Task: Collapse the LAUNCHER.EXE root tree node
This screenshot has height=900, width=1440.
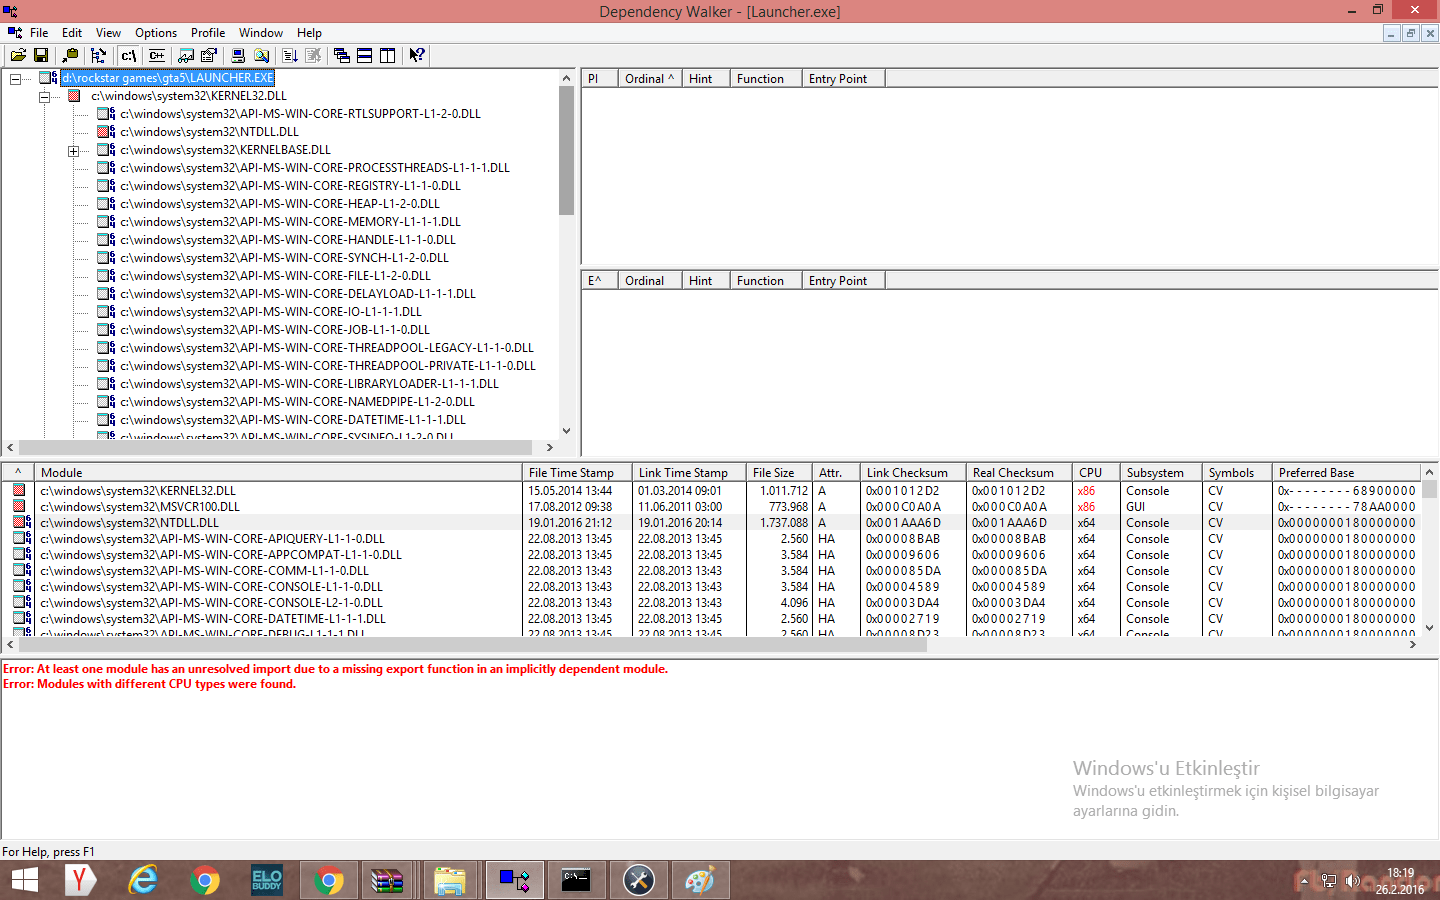Action: point(15,78)
